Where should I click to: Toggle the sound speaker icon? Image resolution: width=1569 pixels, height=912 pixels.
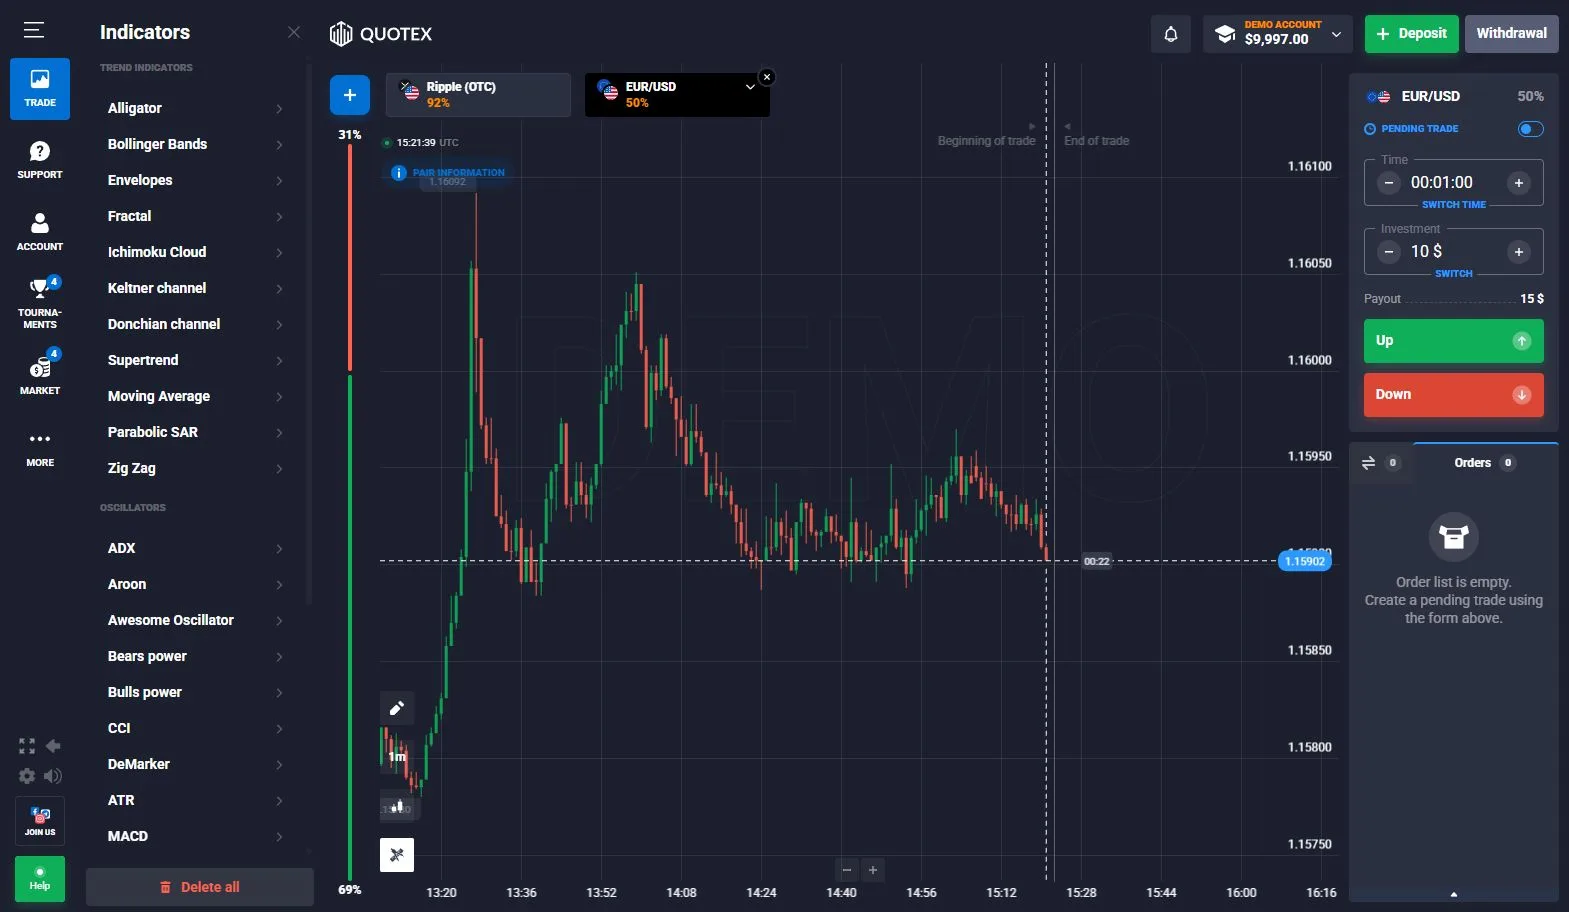tap(53, 776)
